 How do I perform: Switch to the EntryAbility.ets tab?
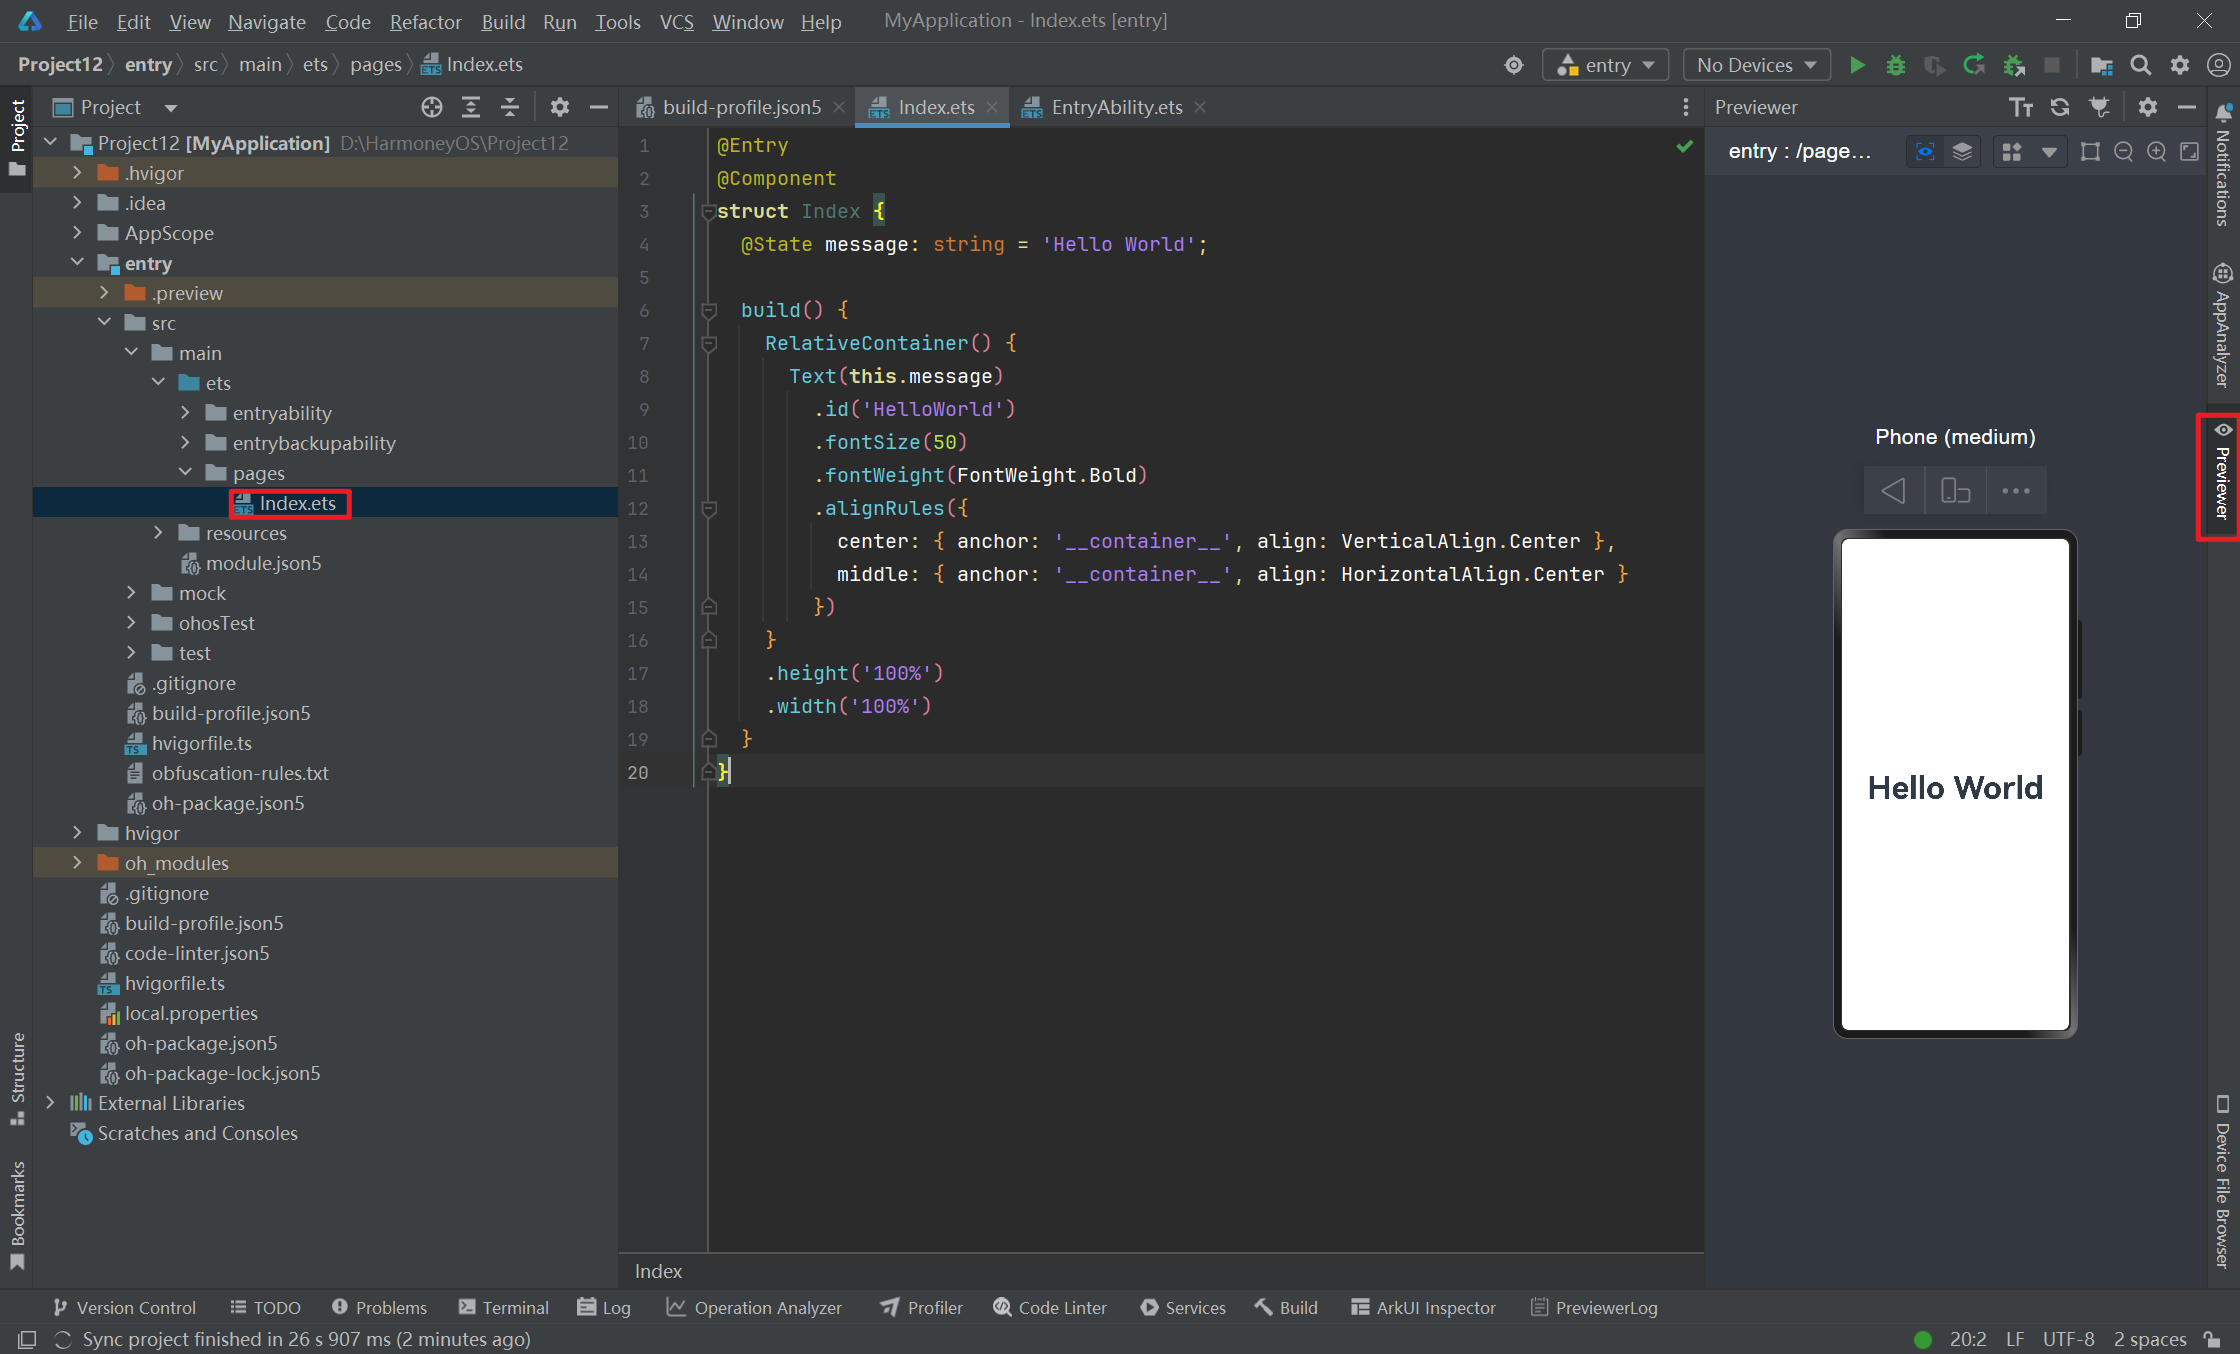point(1116,107)
